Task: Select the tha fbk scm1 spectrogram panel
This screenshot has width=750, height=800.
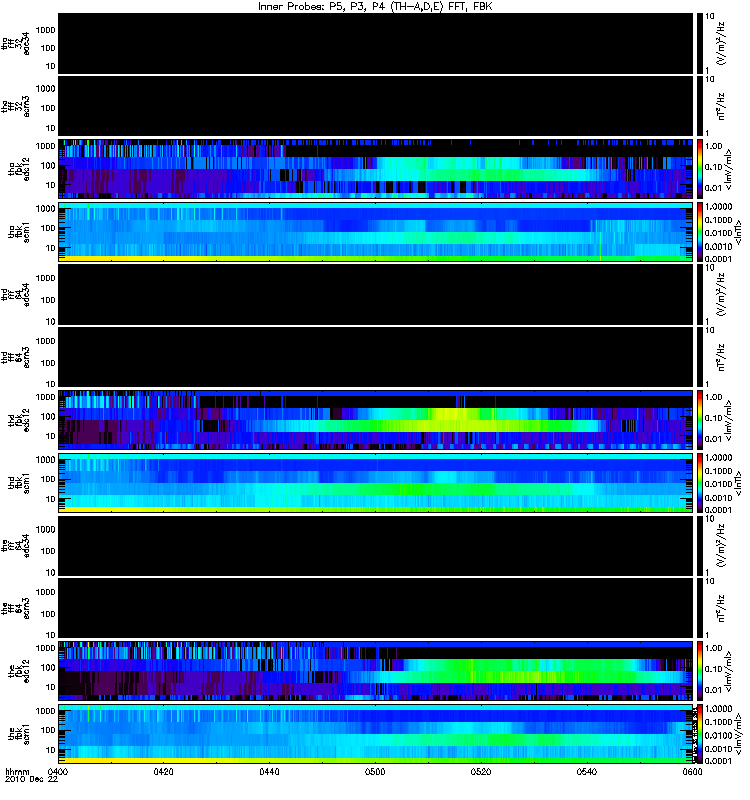Action: coord(376,232)
